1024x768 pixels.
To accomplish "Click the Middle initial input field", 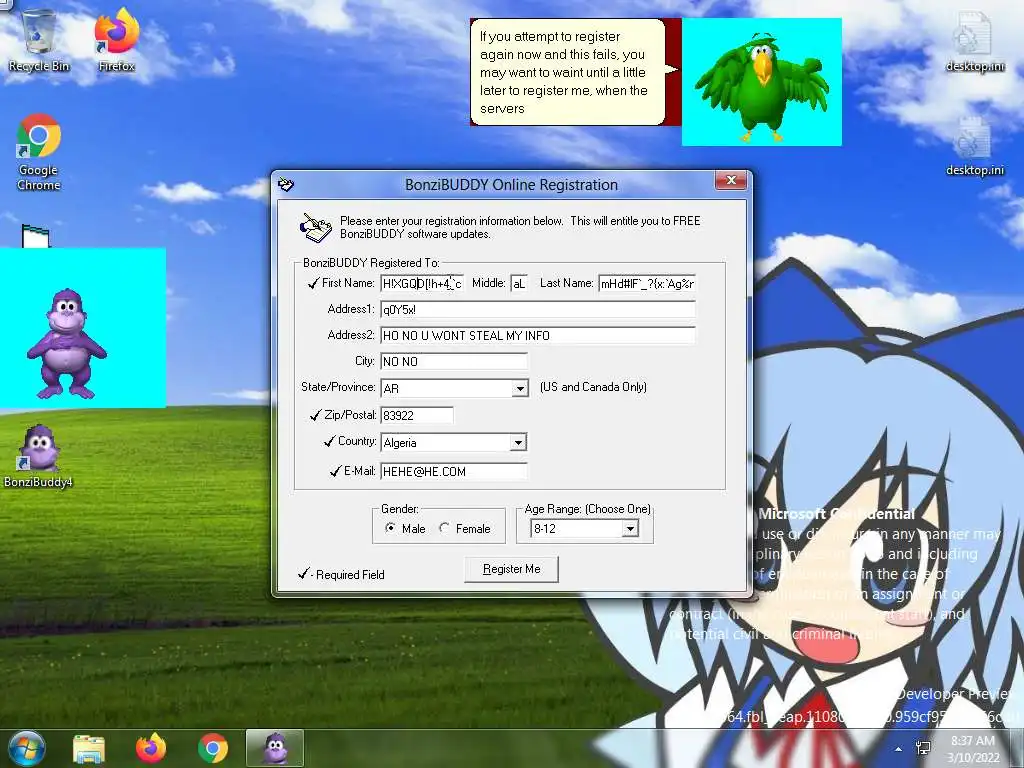I will tap(519, 283).
